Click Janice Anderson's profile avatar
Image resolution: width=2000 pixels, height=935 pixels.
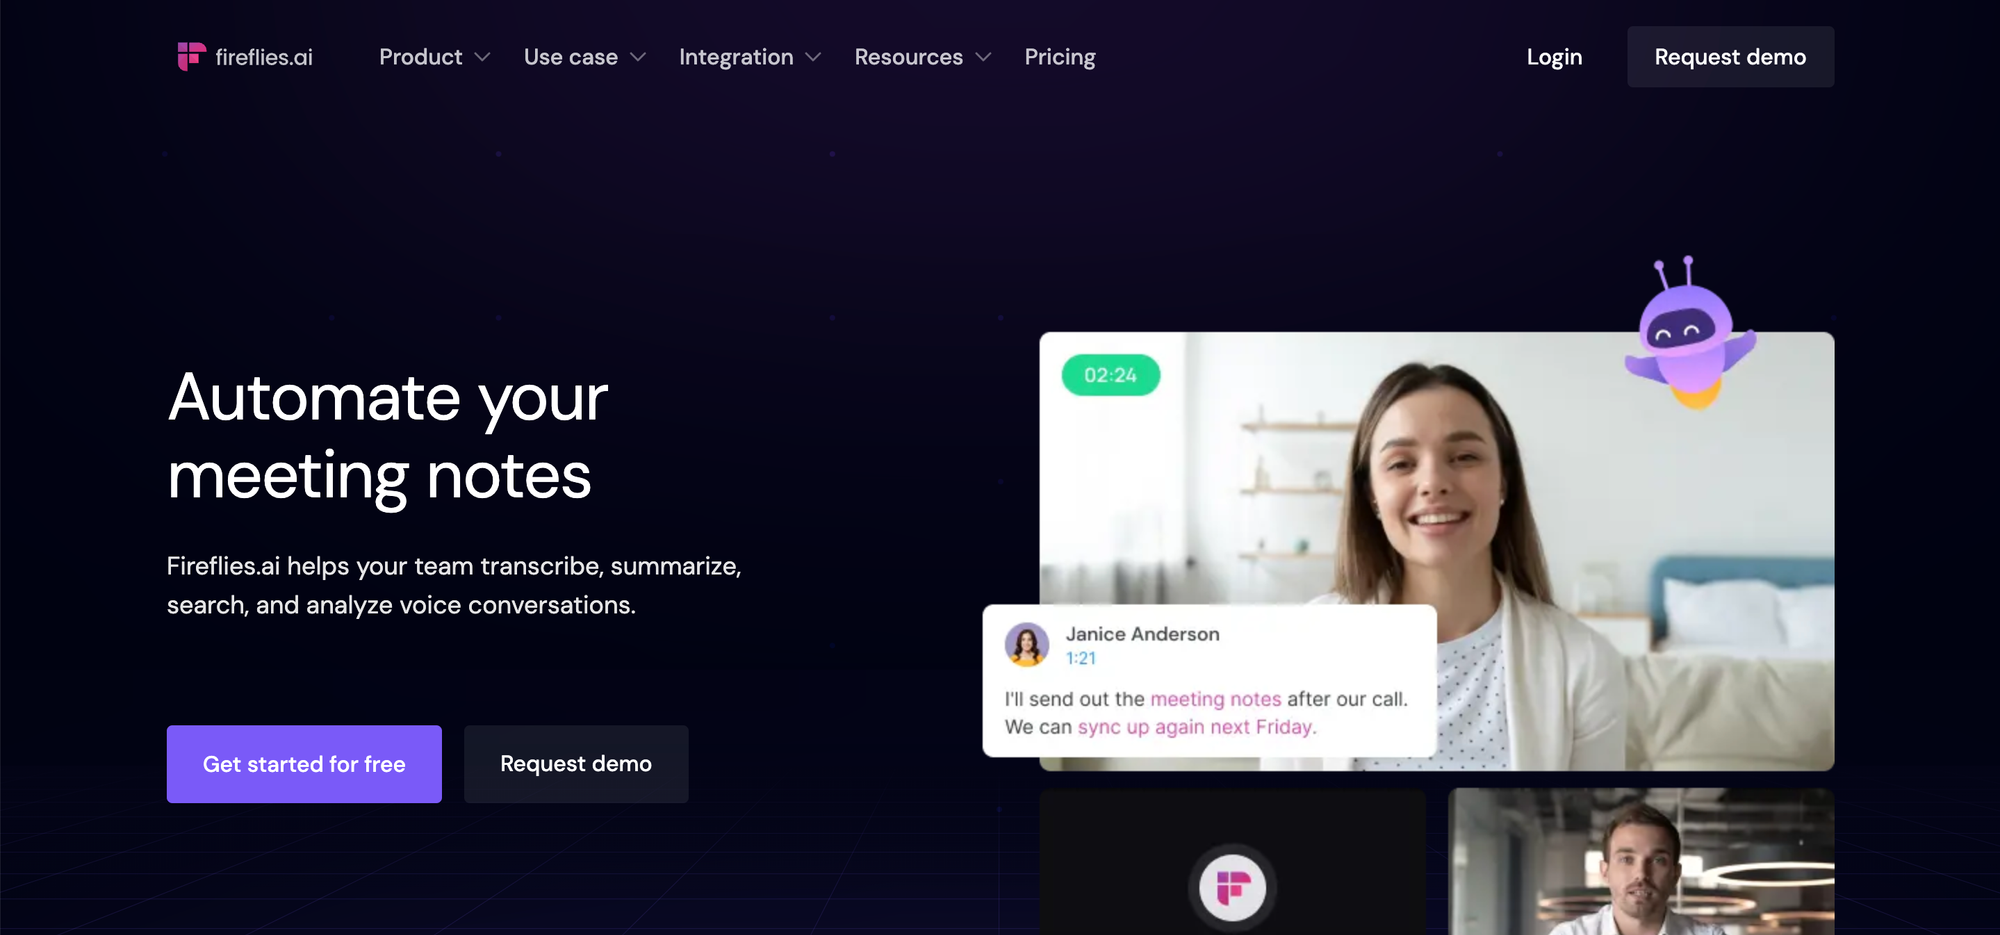1027,645
